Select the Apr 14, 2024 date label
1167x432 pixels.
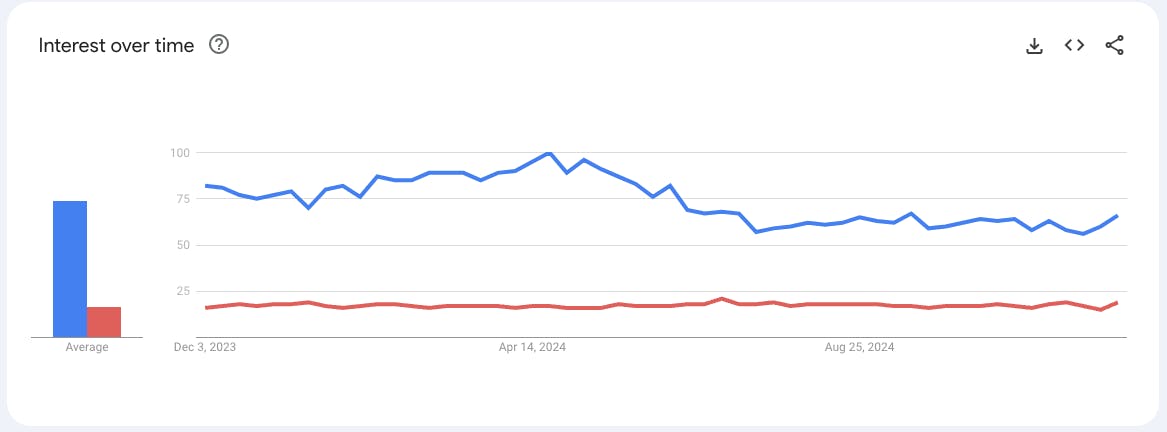pyautogui.click(x=532, y=347)
